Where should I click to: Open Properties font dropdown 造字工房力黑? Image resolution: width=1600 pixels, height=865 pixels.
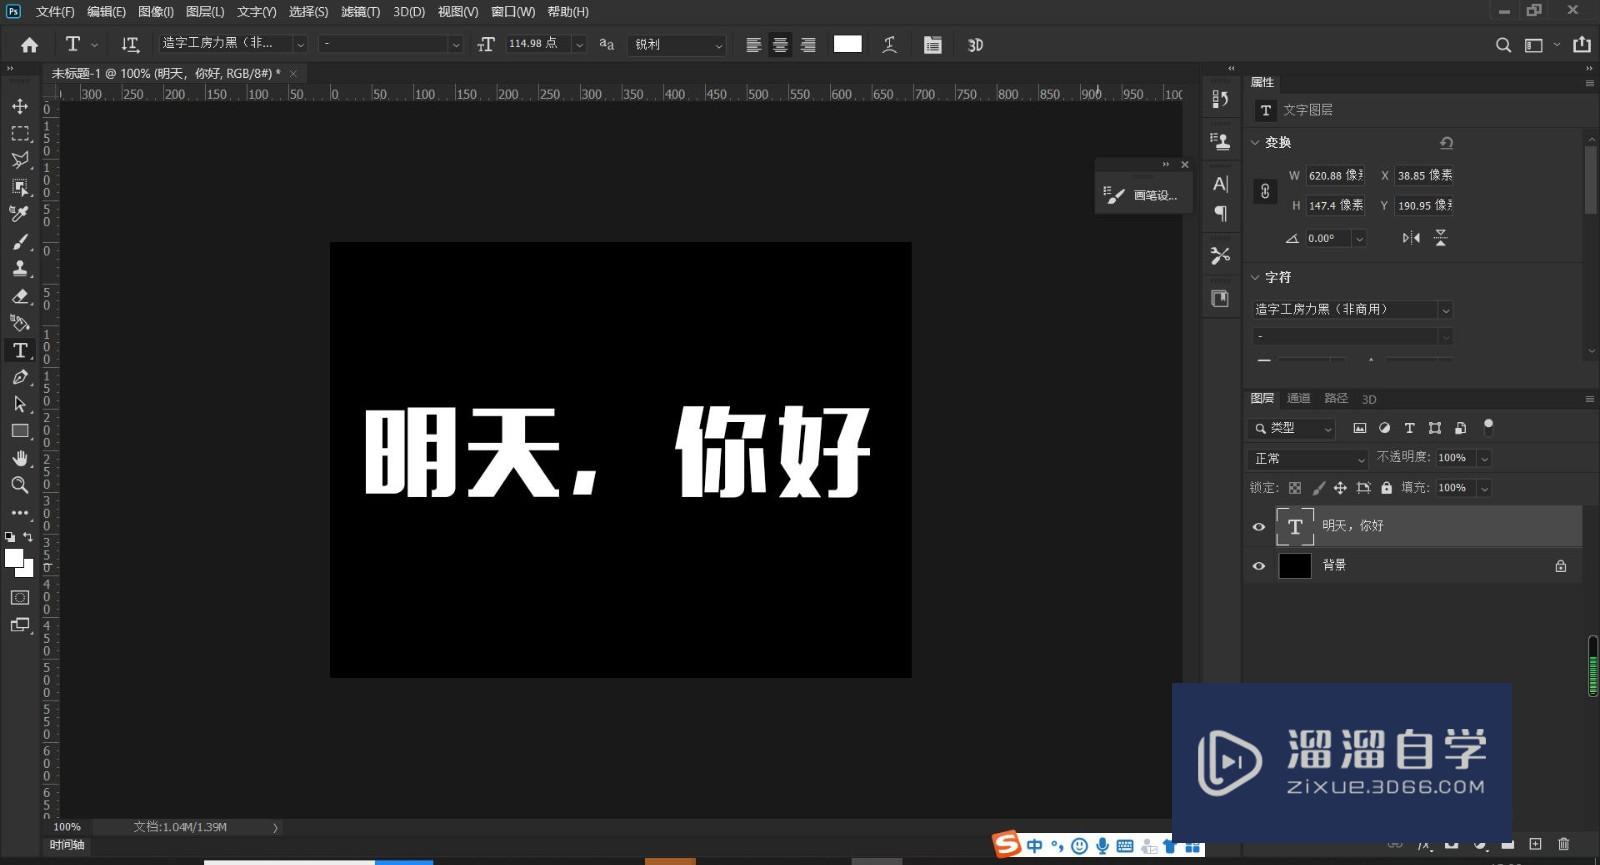pyautogui.click(x=1352, y=310)
